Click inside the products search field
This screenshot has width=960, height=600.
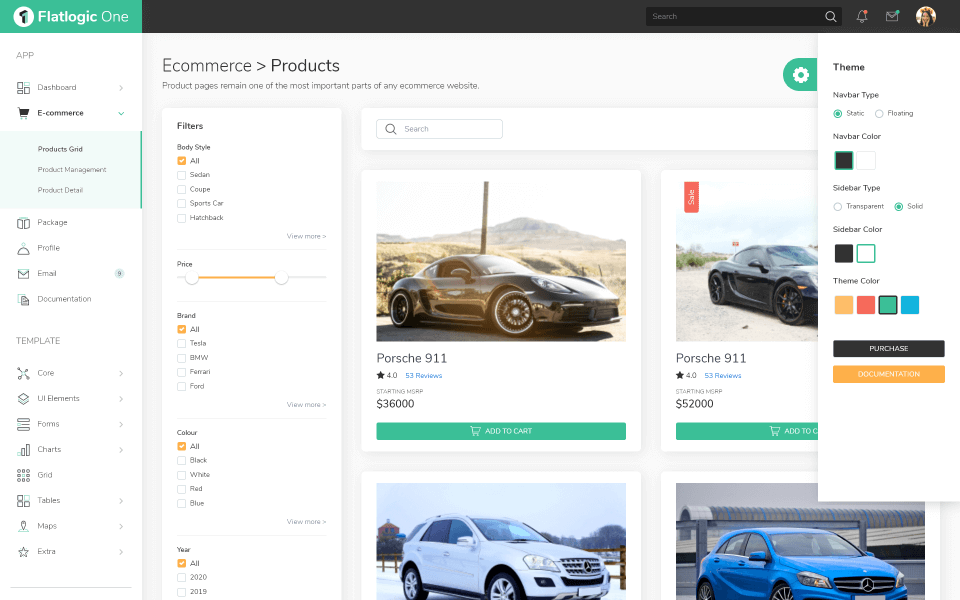445,128
